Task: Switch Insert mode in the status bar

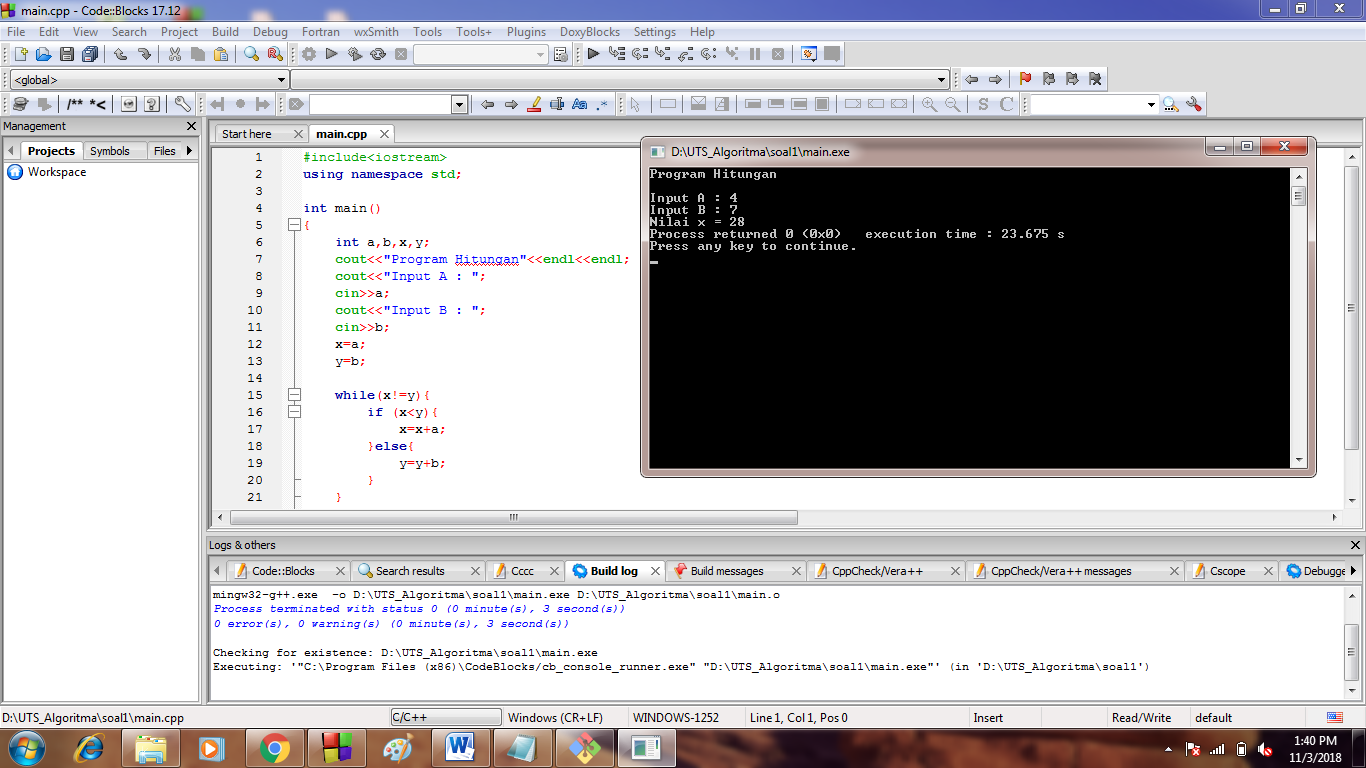Action: click(x=986, y=717)
